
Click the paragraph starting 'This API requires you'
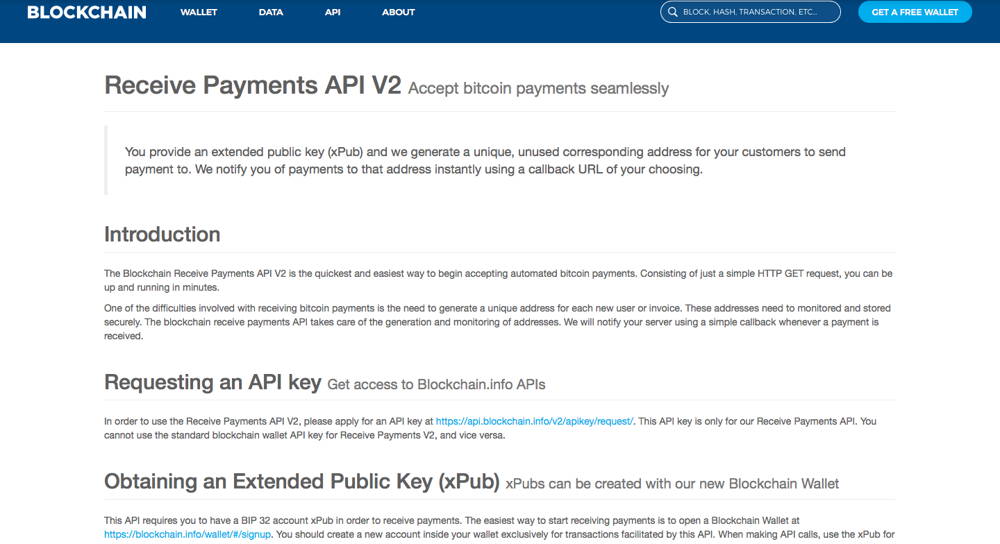click(x=499, y=527)
